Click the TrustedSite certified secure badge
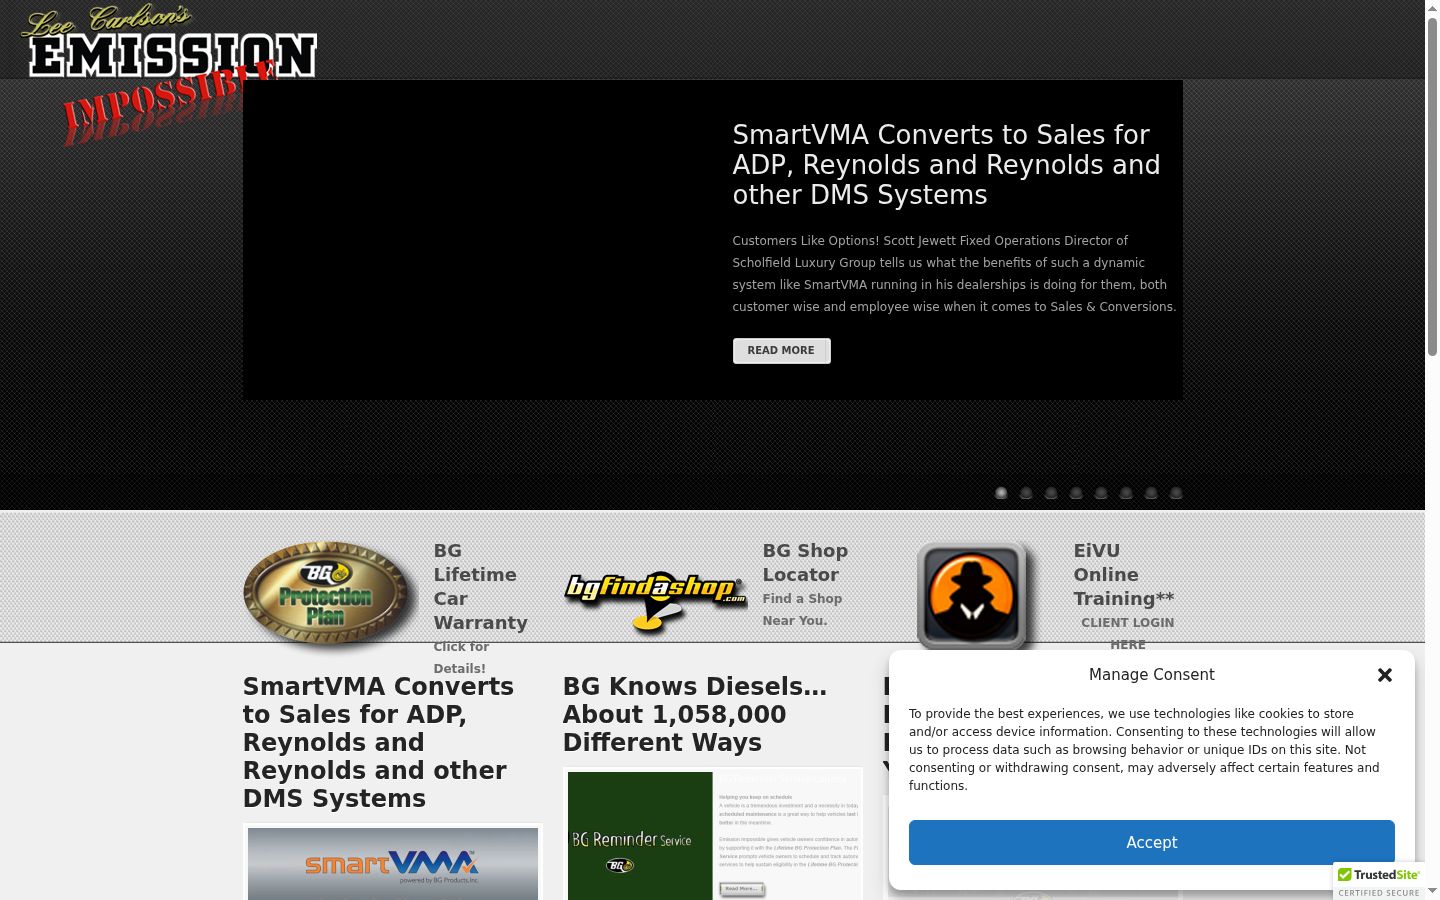 1379,881
